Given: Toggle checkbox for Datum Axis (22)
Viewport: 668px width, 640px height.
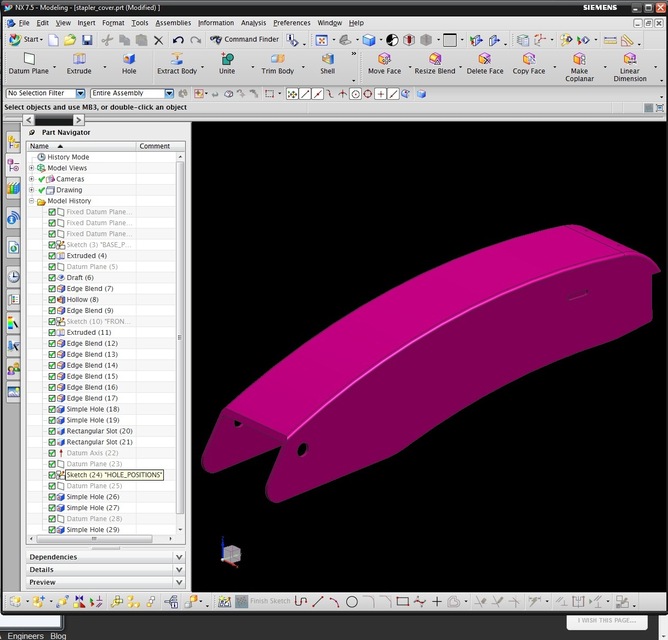Looking at the screenshot, I should pyautogui.click(x=52, y=453).
